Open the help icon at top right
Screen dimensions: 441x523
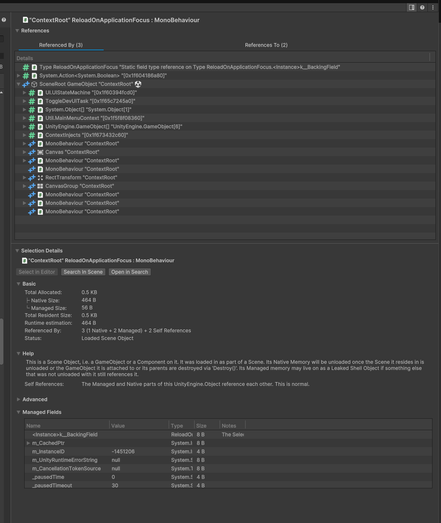pos(422,7)
